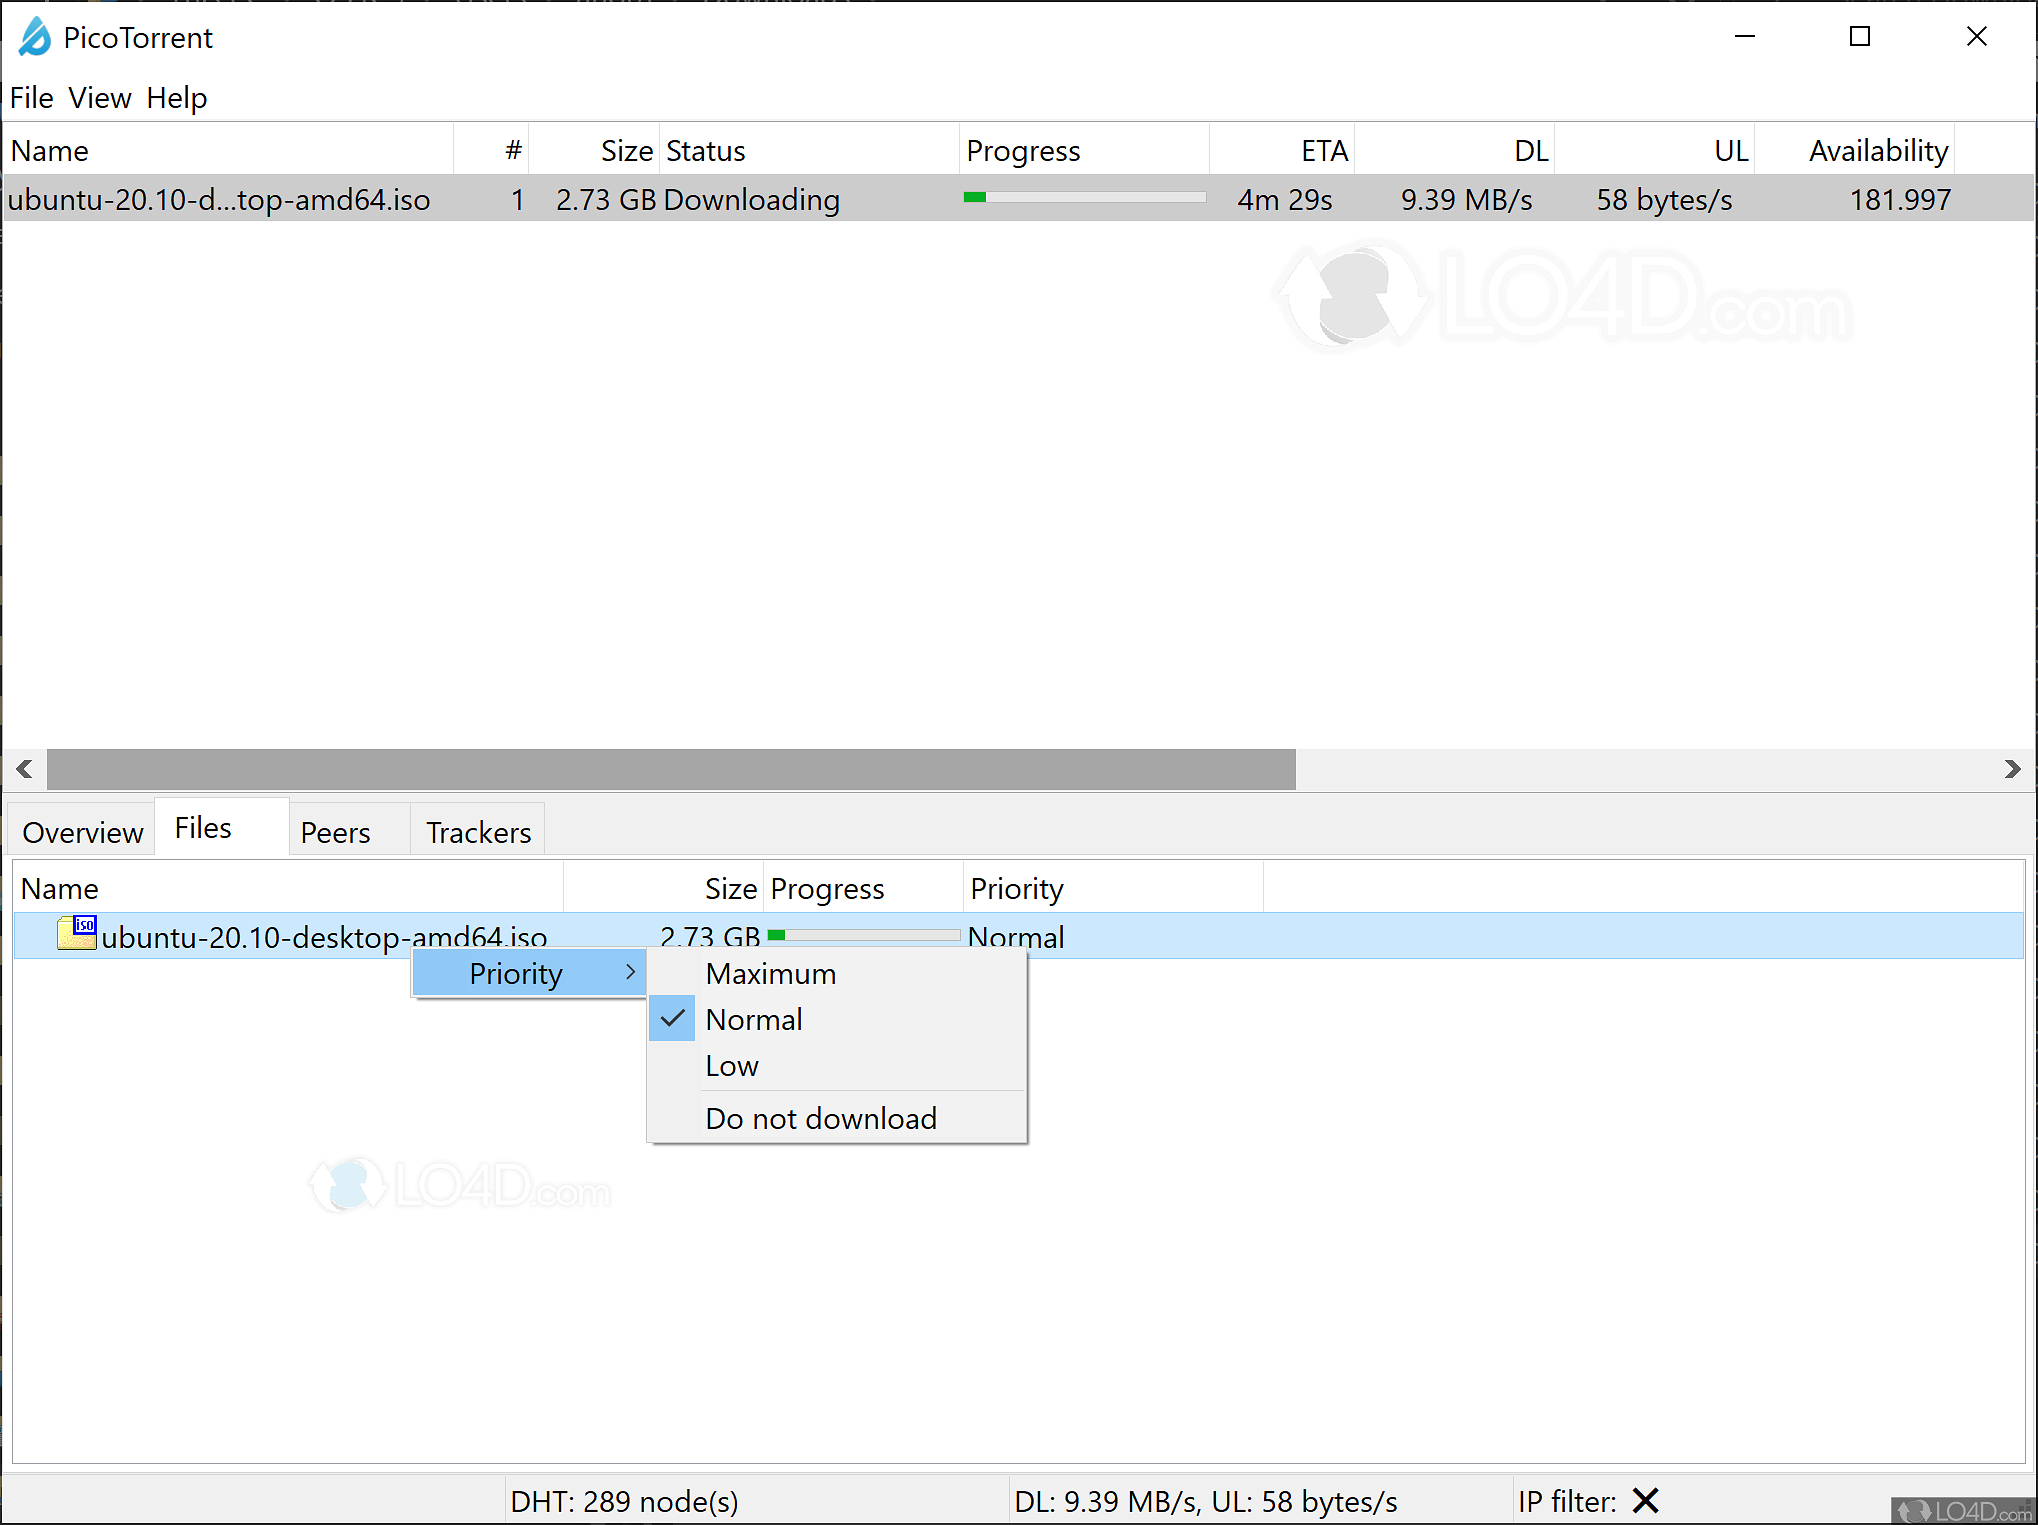Open the File menu

click(31, 97)
